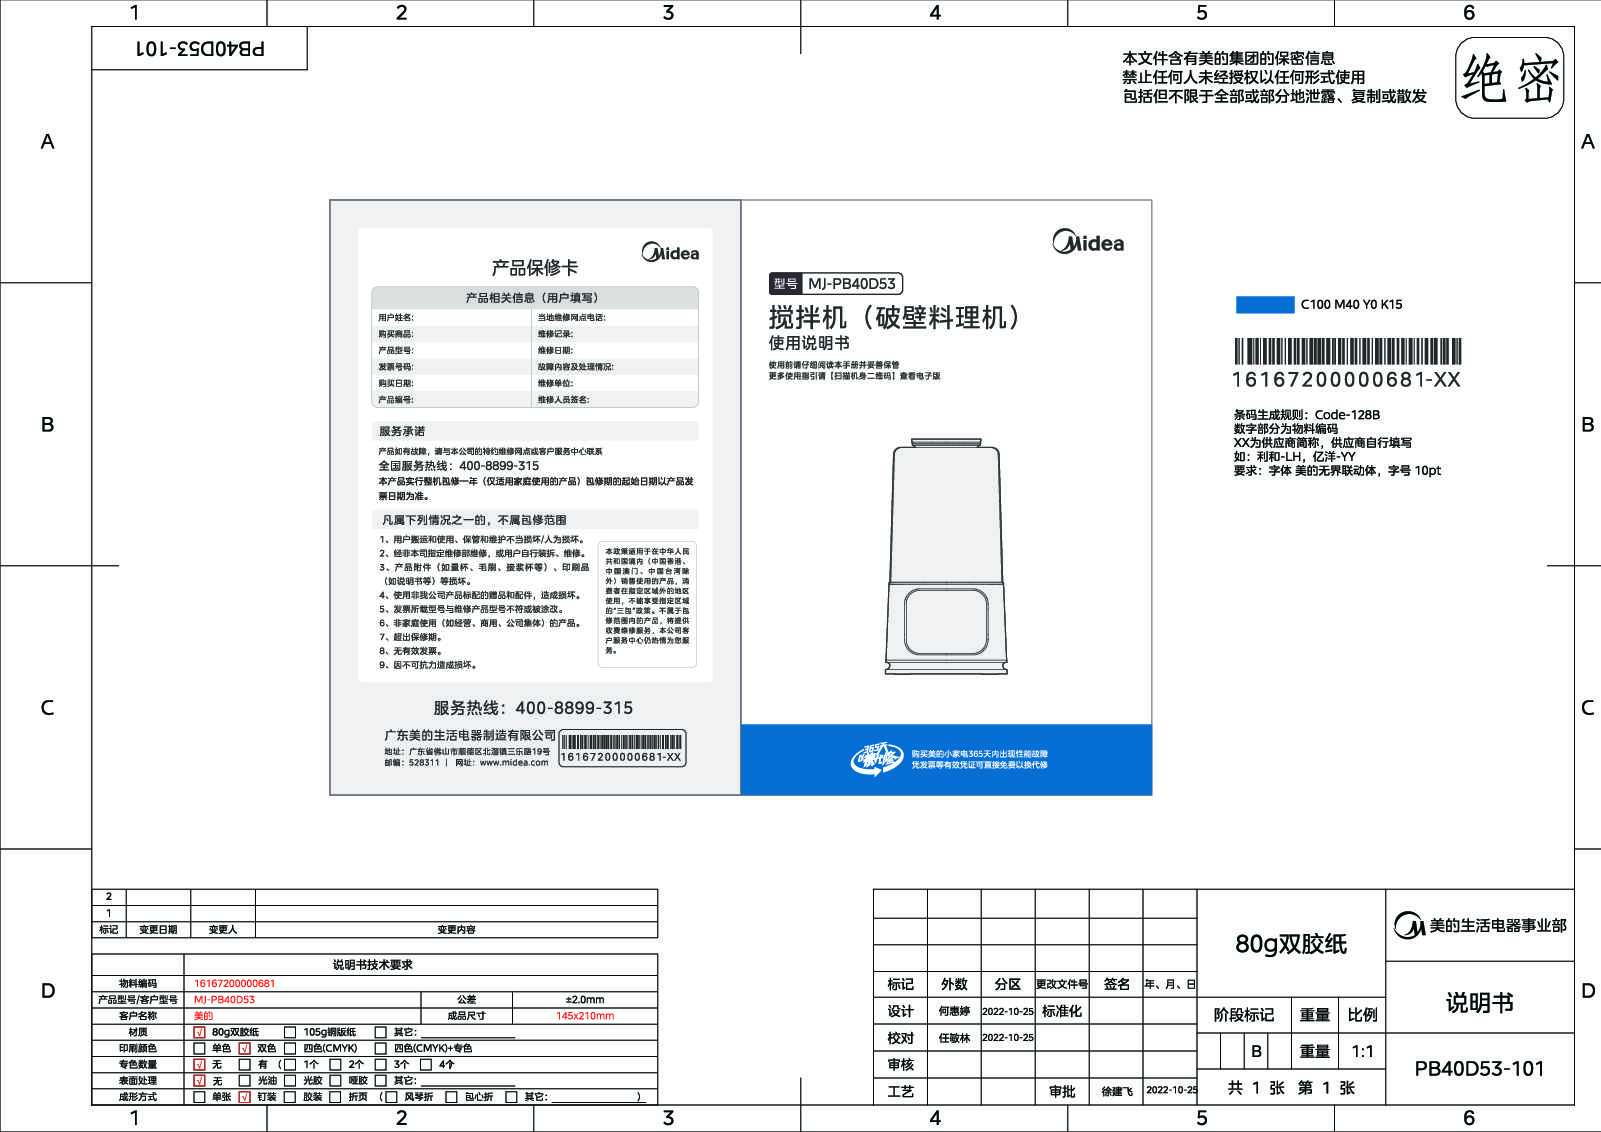Click the blue footer band on the cover
The width and height of the screenshot is (1601, 1132).
(x=946, y=760)
